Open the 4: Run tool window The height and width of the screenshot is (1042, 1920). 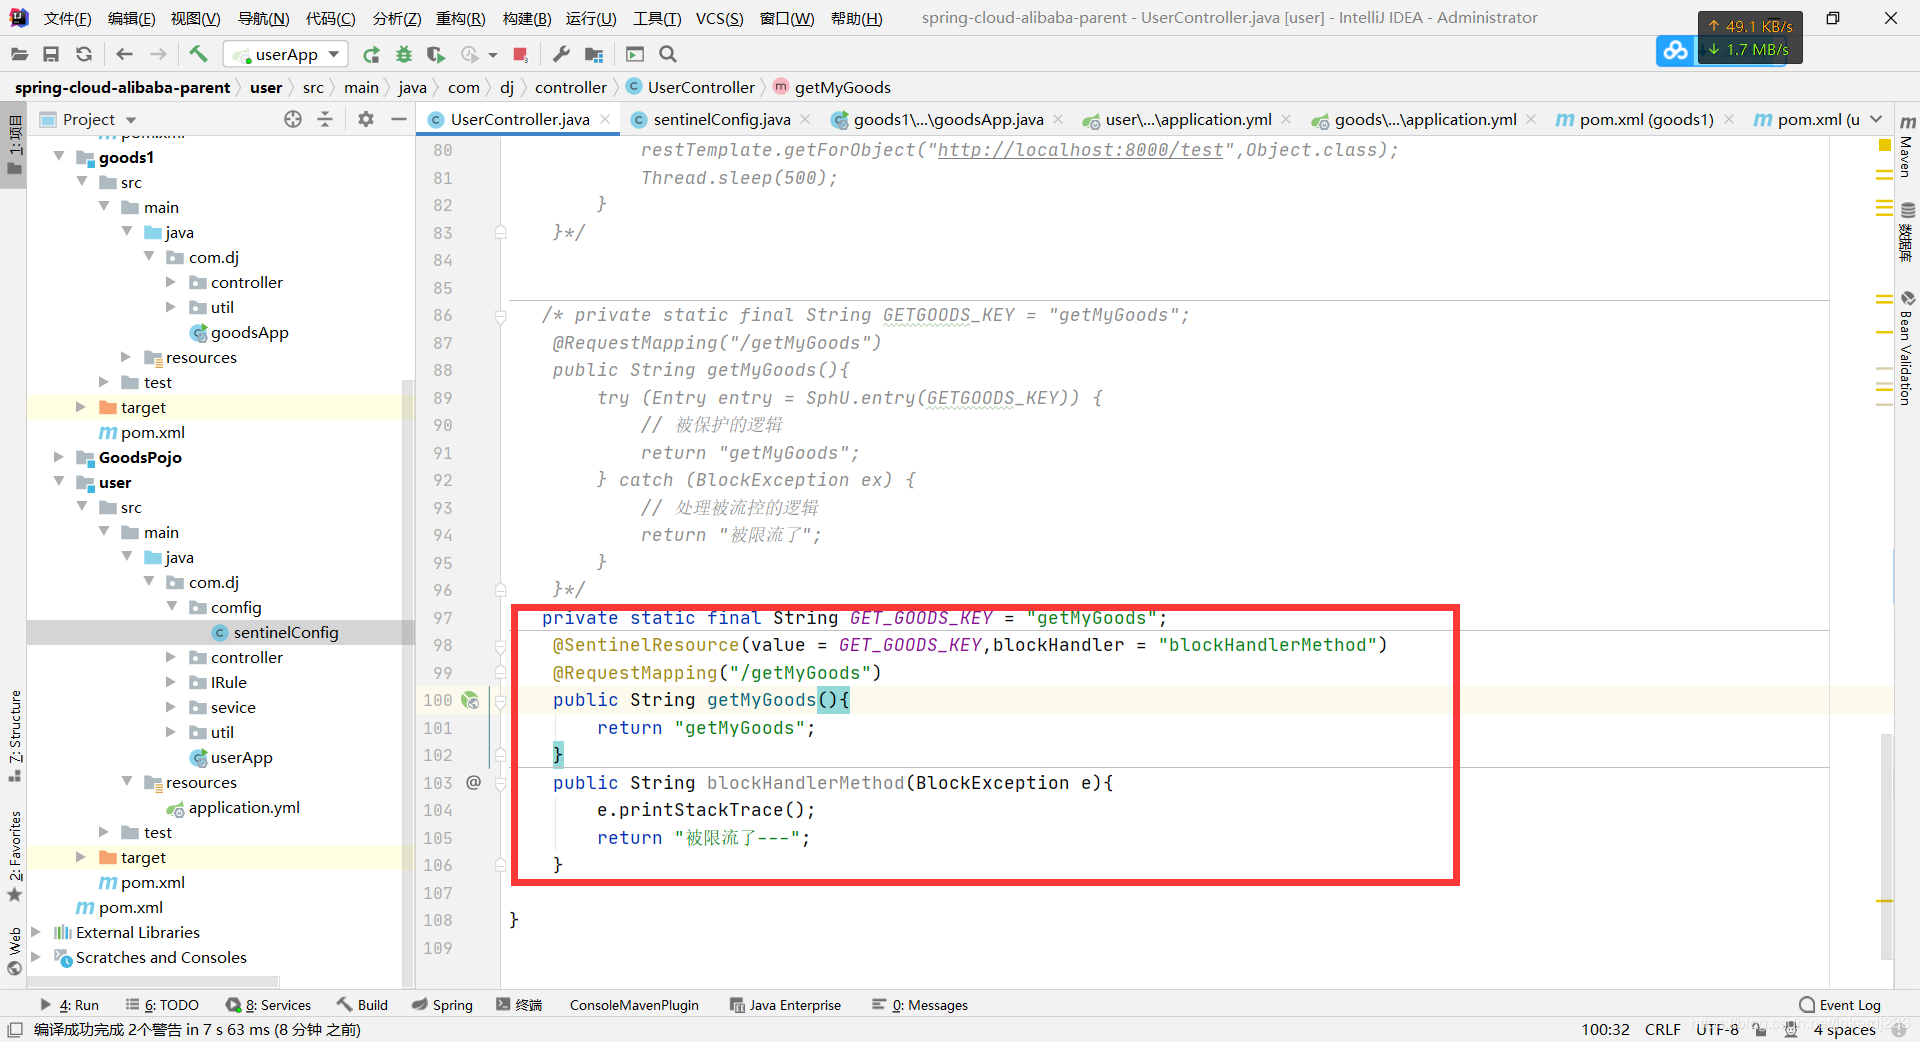coord(69,1005)
